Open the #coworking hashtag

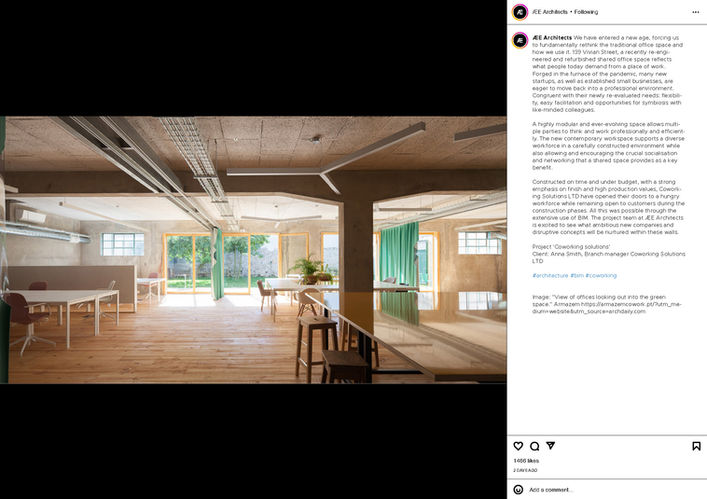pos(601,275)
